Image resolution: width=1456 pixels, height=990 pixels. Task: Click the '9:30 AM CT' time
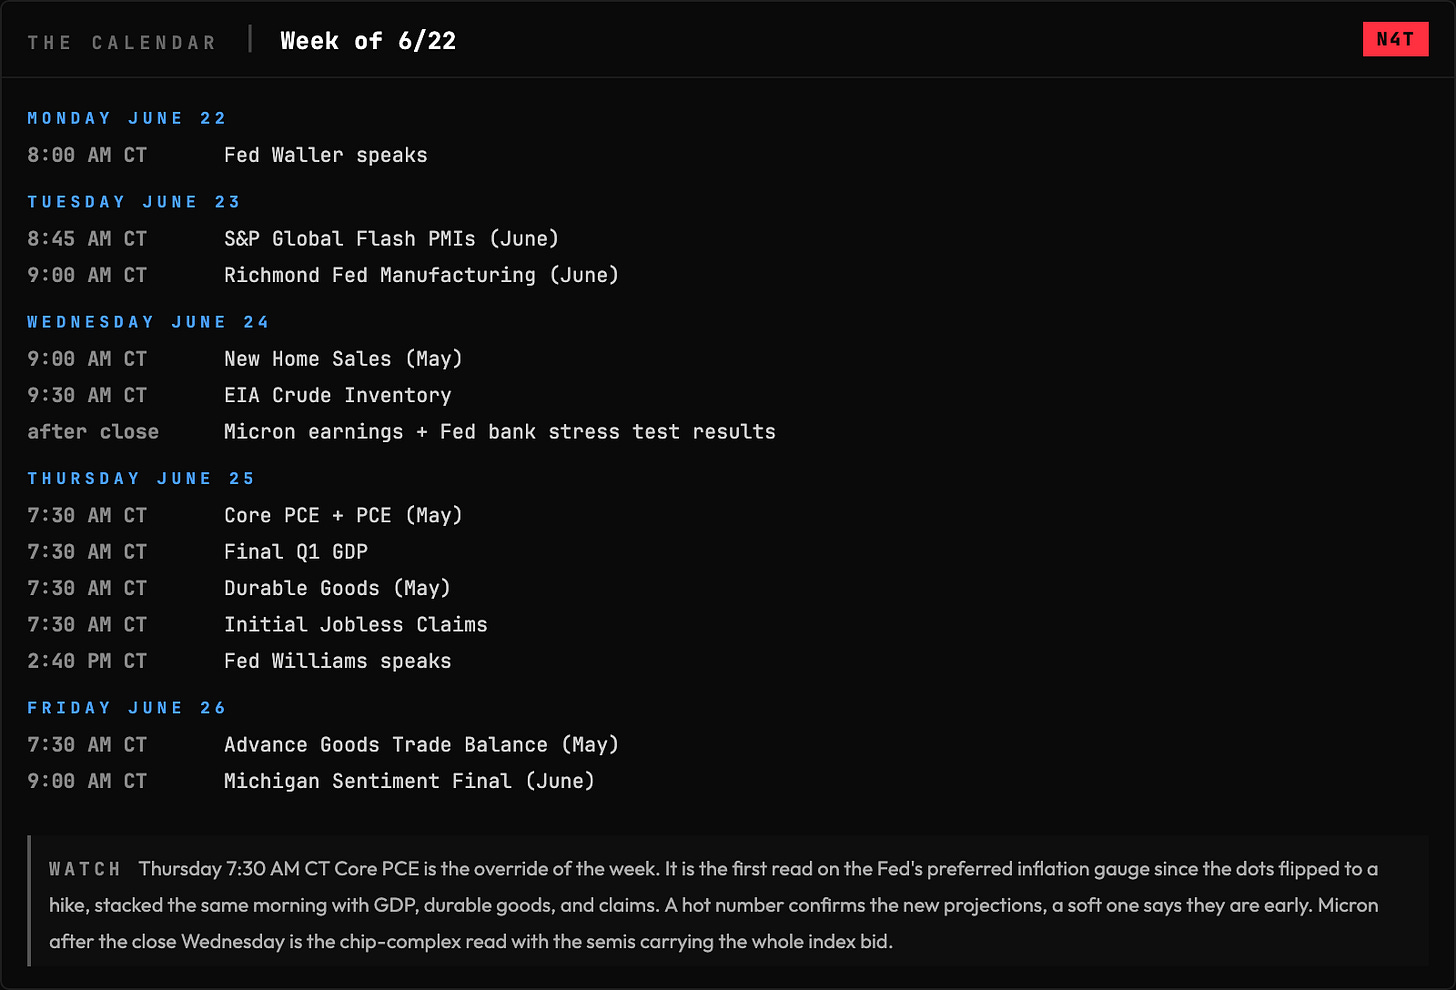pyautogui.click(x=87, y=395)
